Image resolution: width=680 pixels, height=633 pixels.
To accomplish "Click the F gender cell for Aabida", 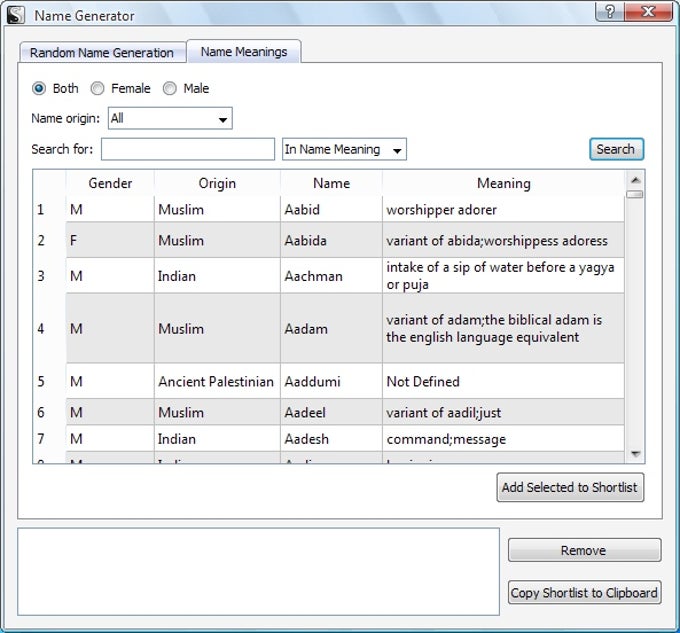I will (110, 240).
